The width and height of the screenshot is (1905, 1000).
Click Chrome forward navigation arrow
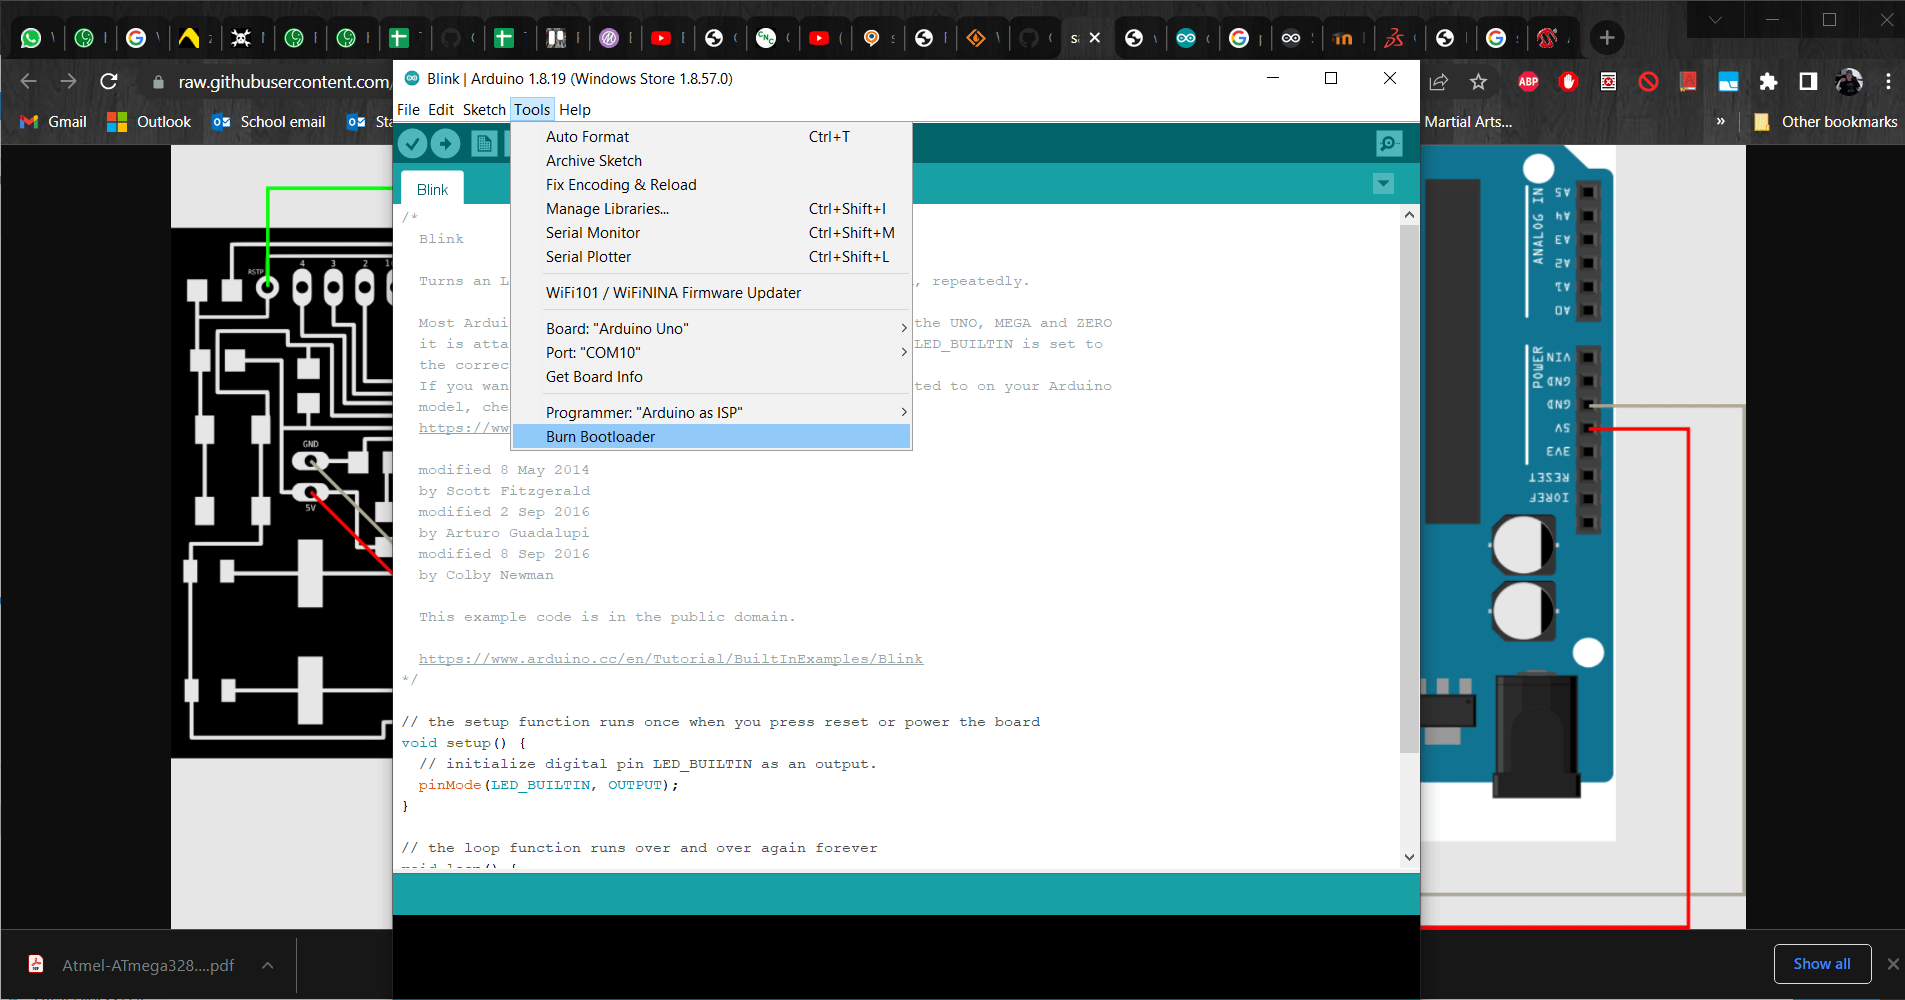click(x=68, y=82)
